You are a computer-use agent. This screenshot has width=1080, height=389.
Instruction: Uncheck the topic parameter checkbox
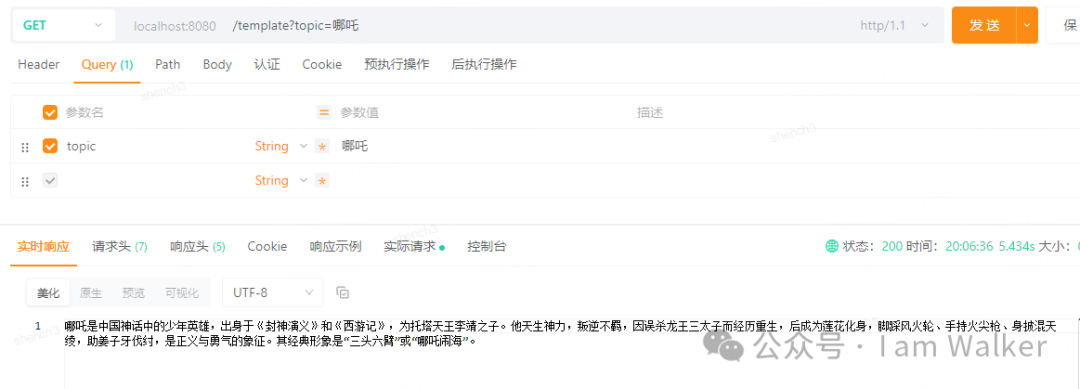[x=50, y=146]
